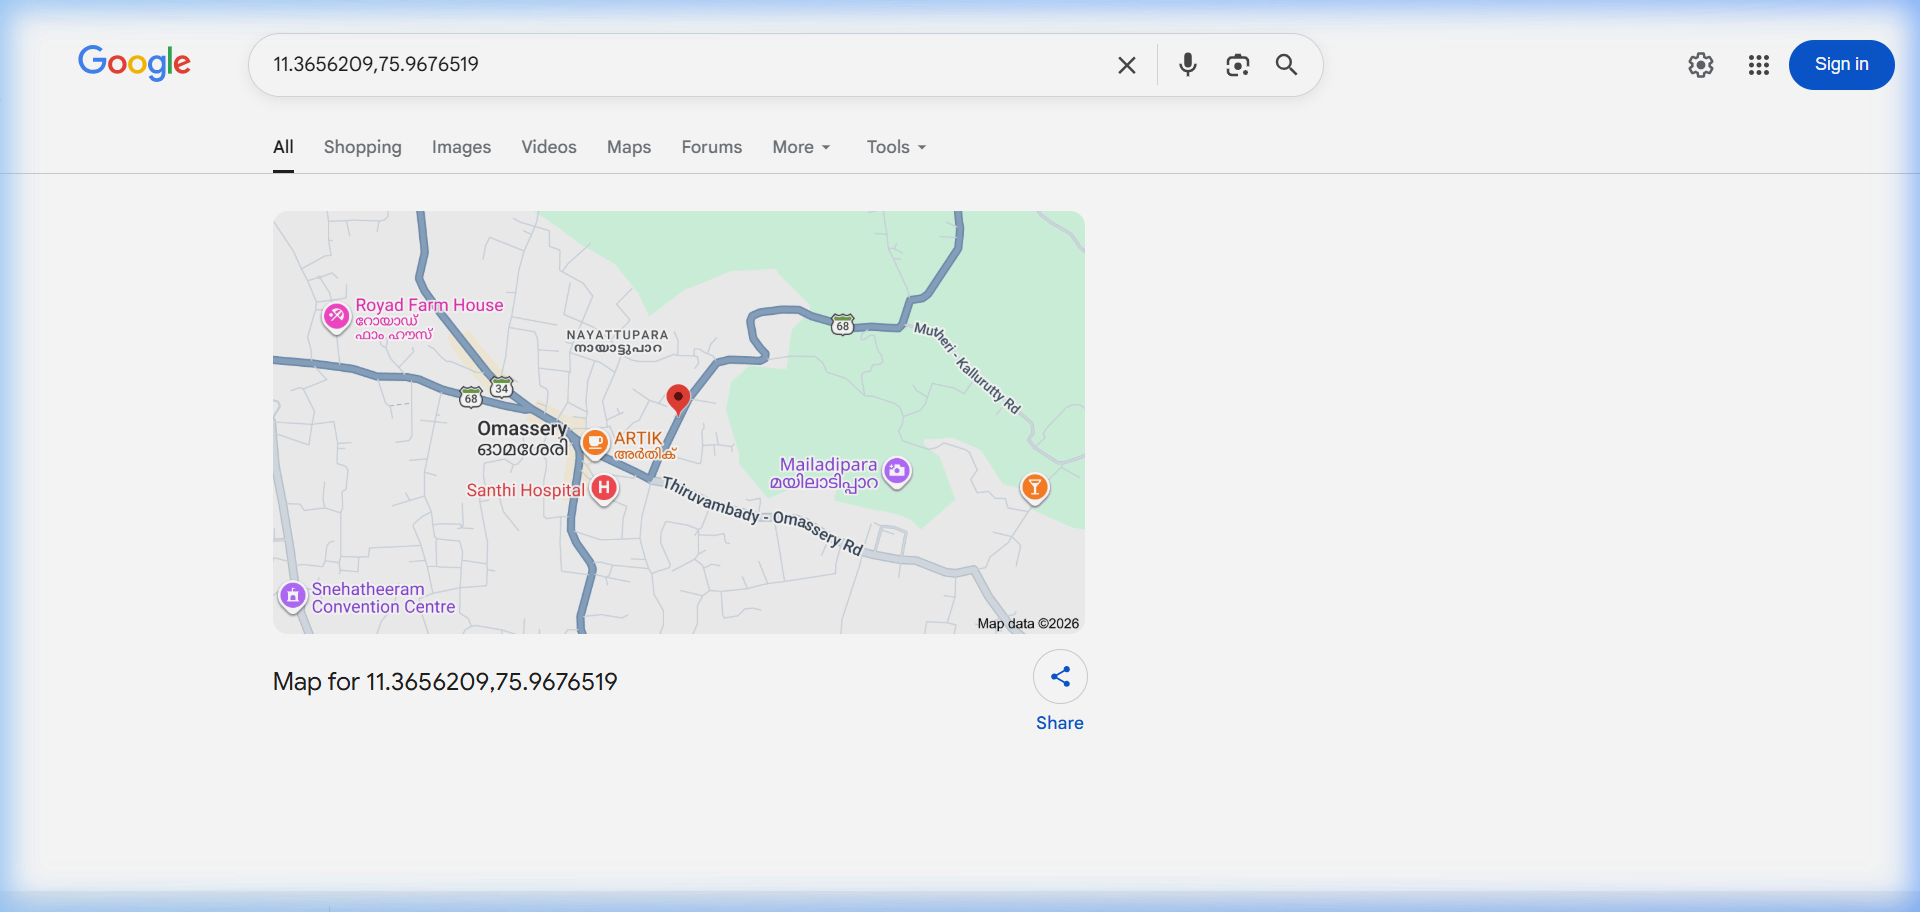Click the Share icon below the map

pos(1060,676)
